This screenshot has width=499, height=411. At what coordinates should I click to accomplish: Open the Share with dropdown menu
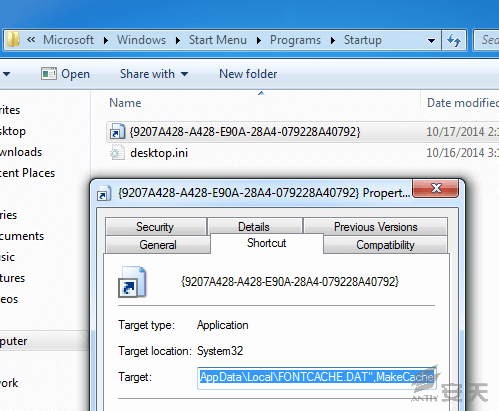click(154, 74)
